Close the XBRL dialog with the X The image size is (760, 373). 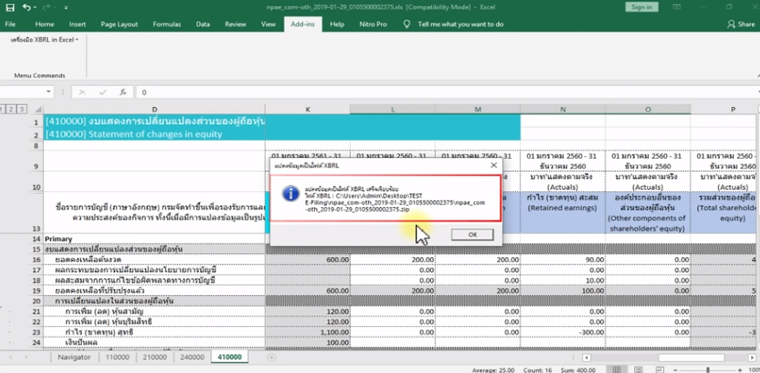[x=493, y=165]
